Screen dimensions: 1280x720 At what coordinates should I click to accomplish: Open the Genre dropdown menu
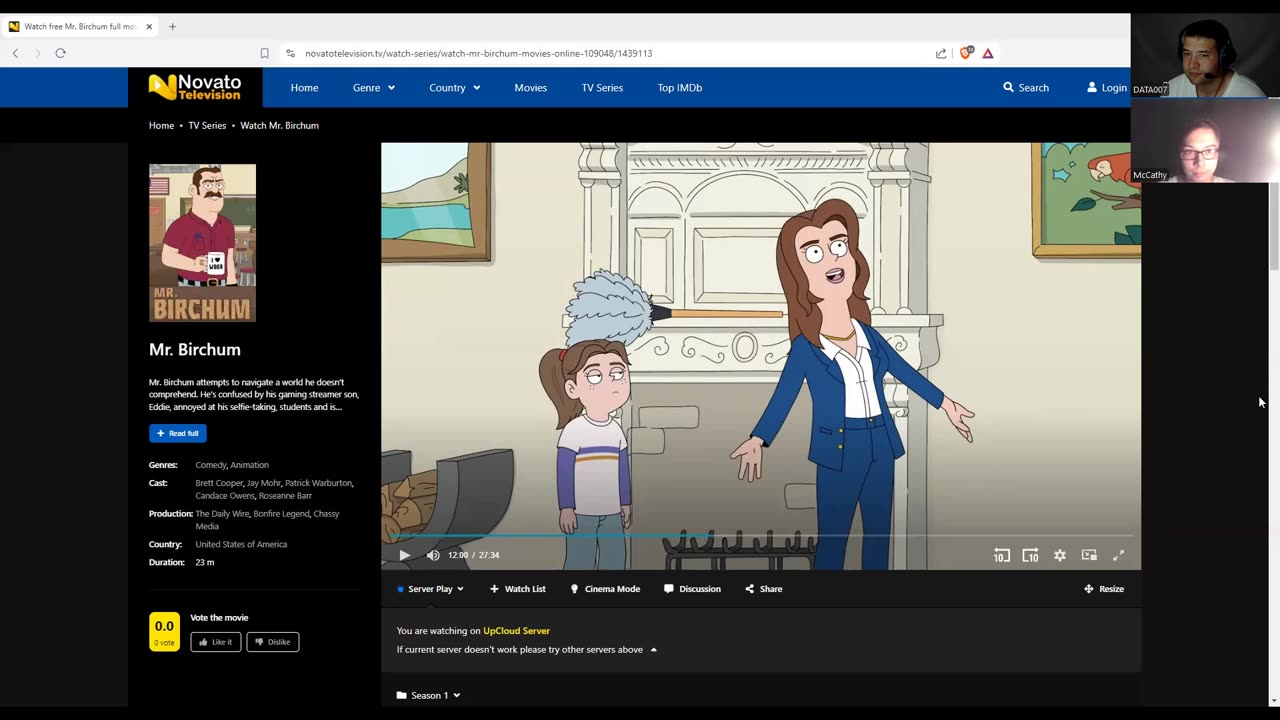tap(374, 88)
